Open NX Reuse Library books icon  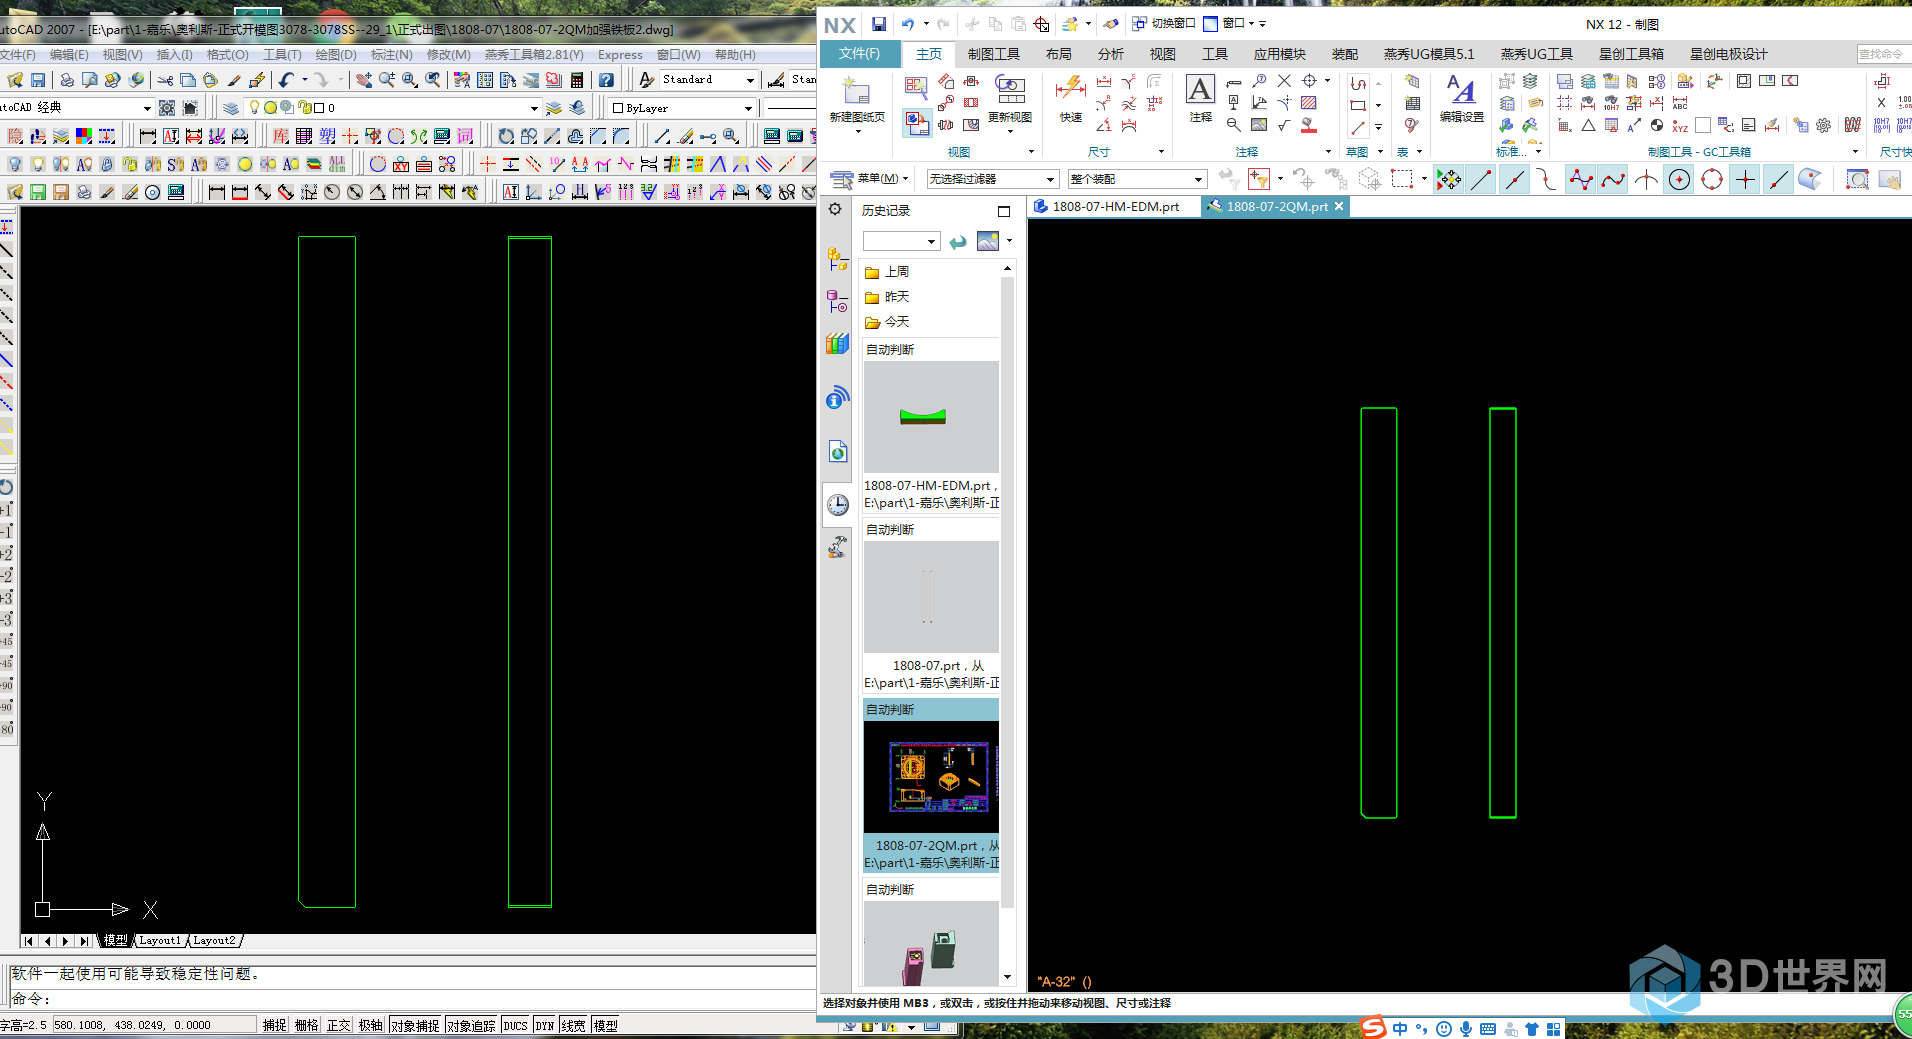(x=838, y=344)
